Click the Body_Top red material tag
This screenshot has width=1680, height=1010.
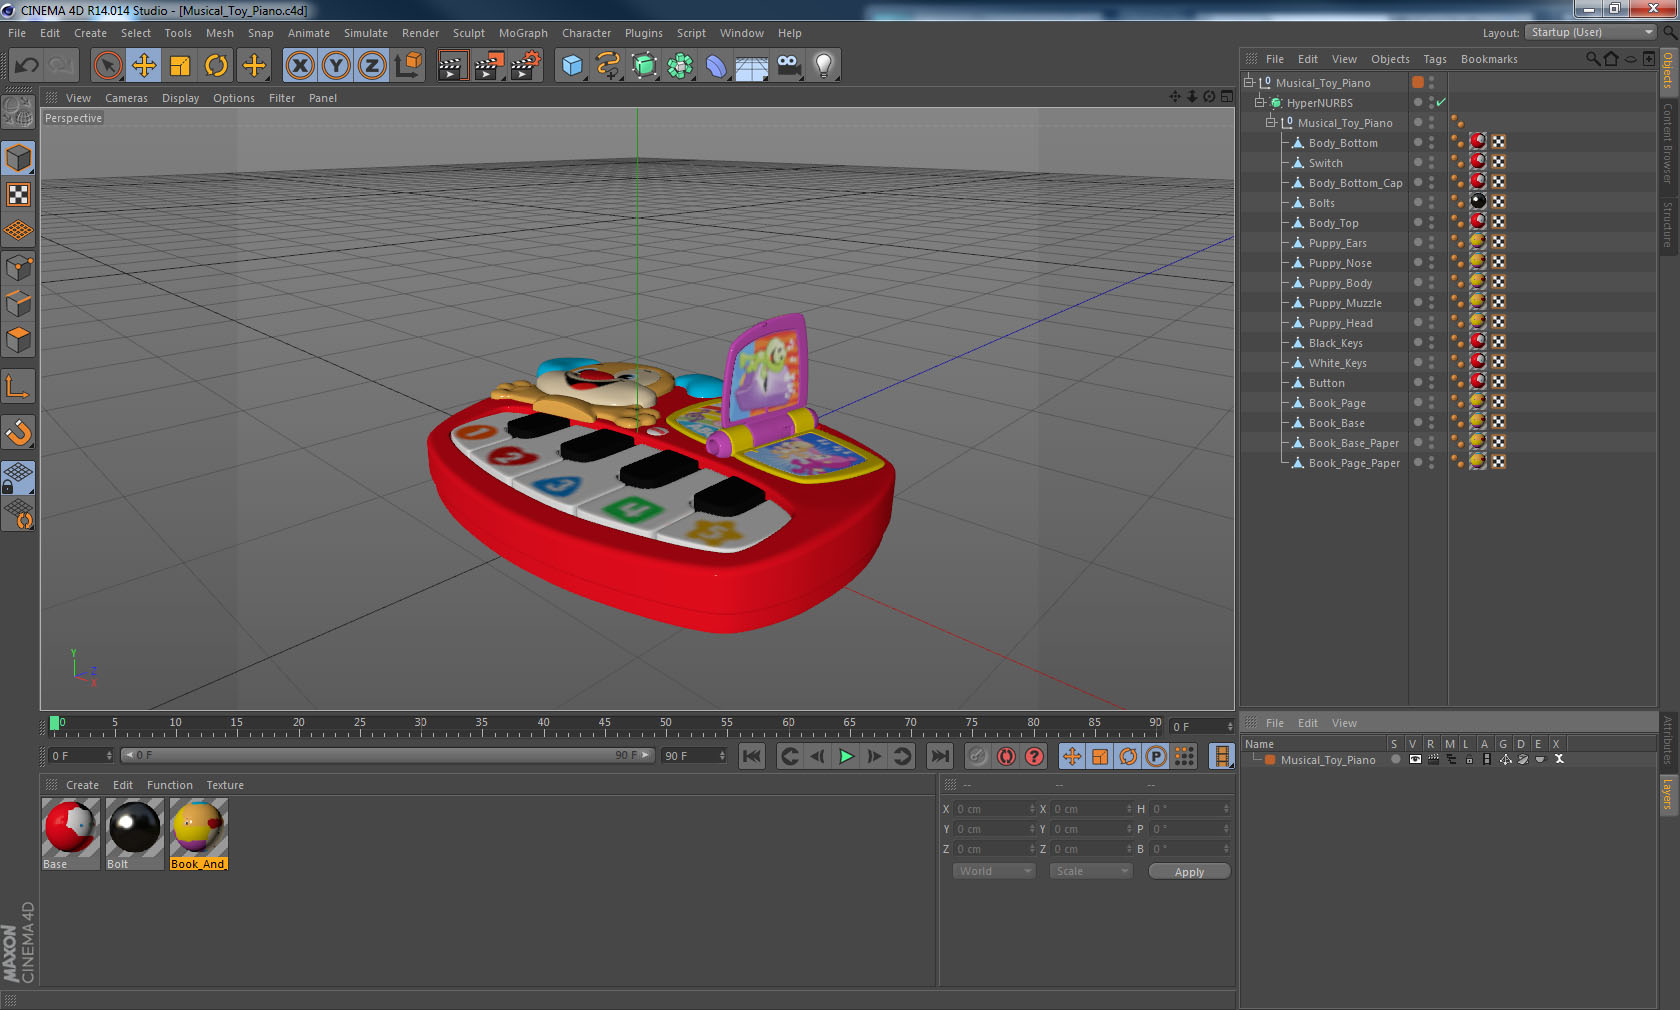tap(1478, 222)
